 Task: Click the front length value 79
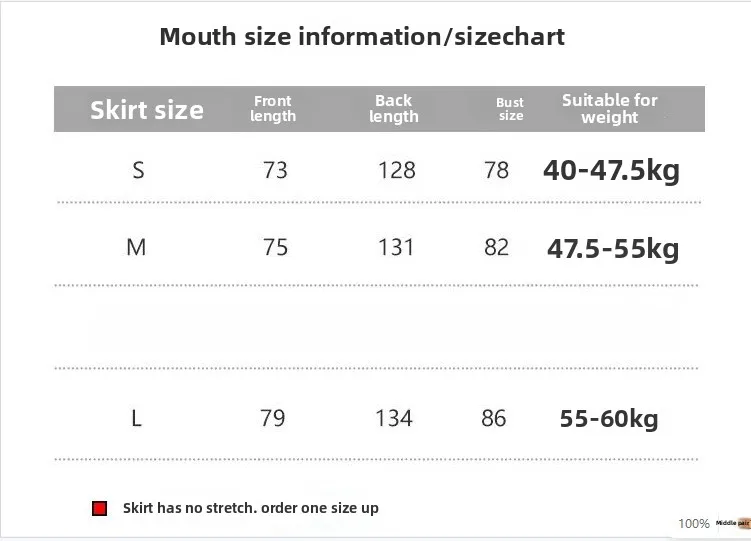point(273,418)
